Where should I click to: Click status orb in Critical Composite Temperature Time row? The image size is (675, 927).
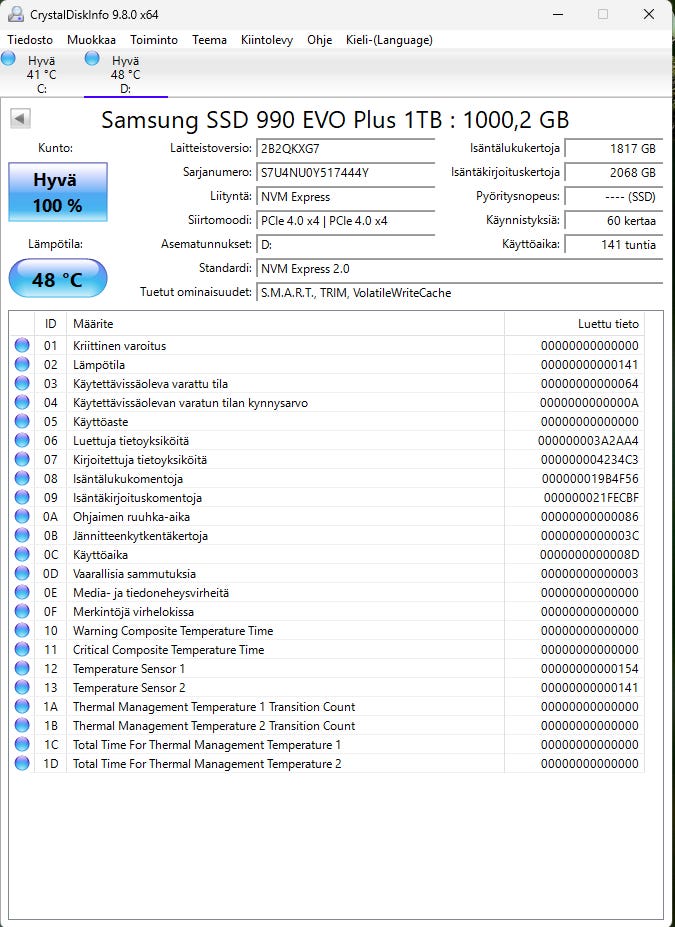pos(22,649)
